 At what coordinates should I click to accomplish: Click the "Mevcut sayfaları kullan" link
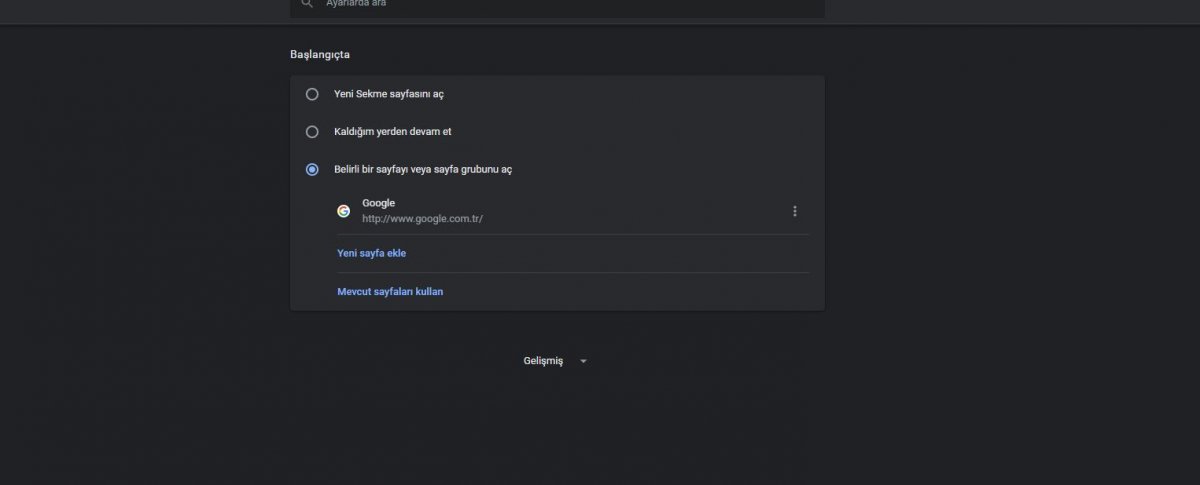coord(390,292)
